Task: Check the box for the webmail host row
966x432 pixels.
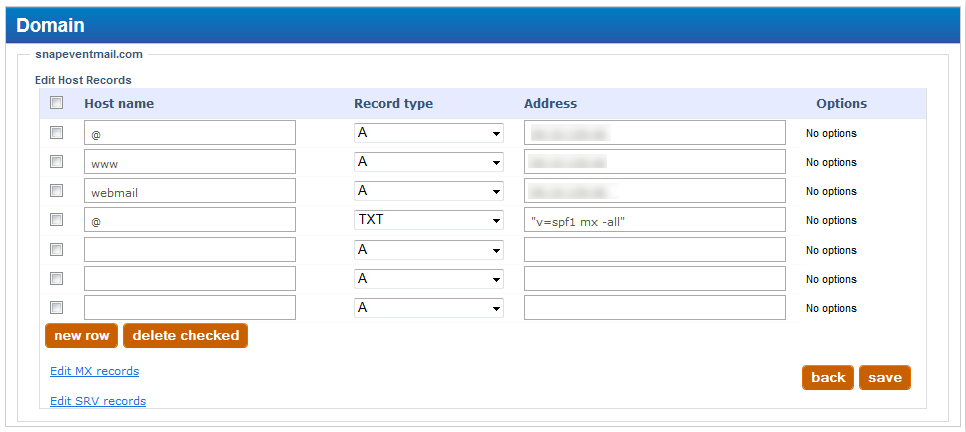Action: coord(57,191)
